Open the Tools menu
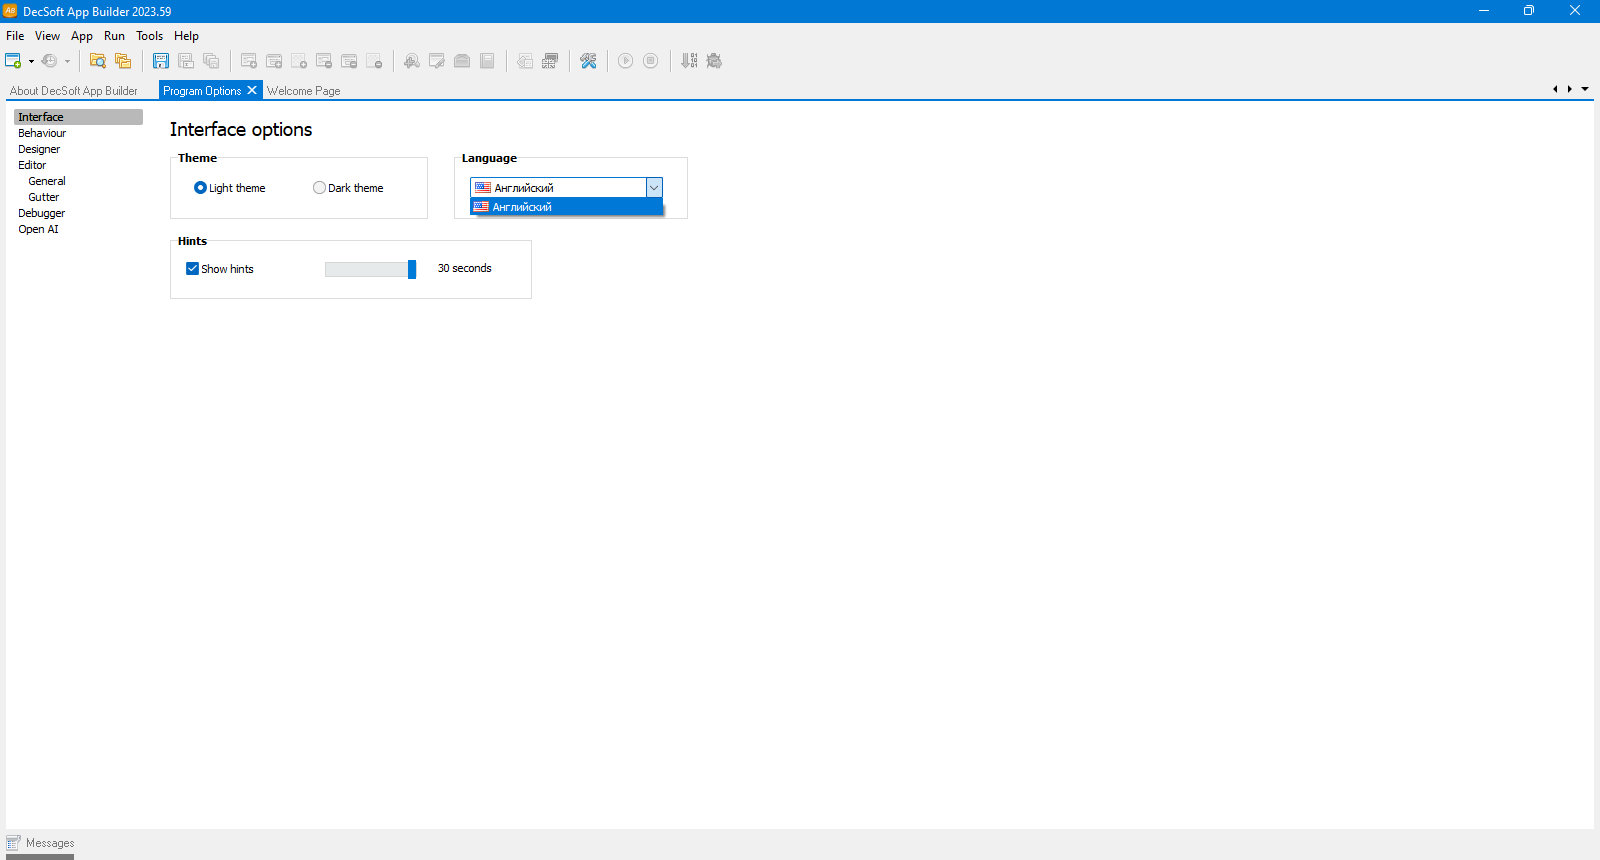 tap(149, 36)
